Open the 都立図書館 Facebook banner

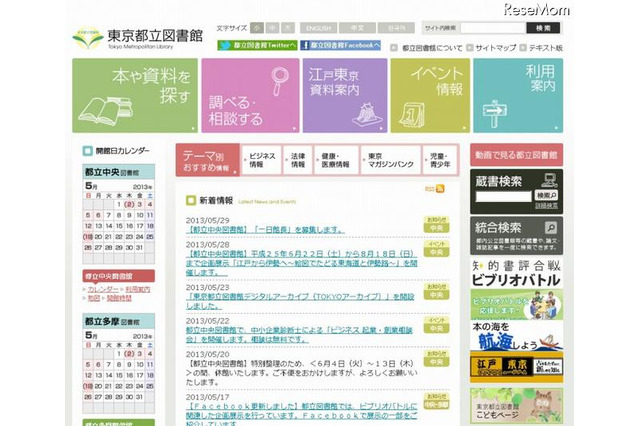(340, 45)
